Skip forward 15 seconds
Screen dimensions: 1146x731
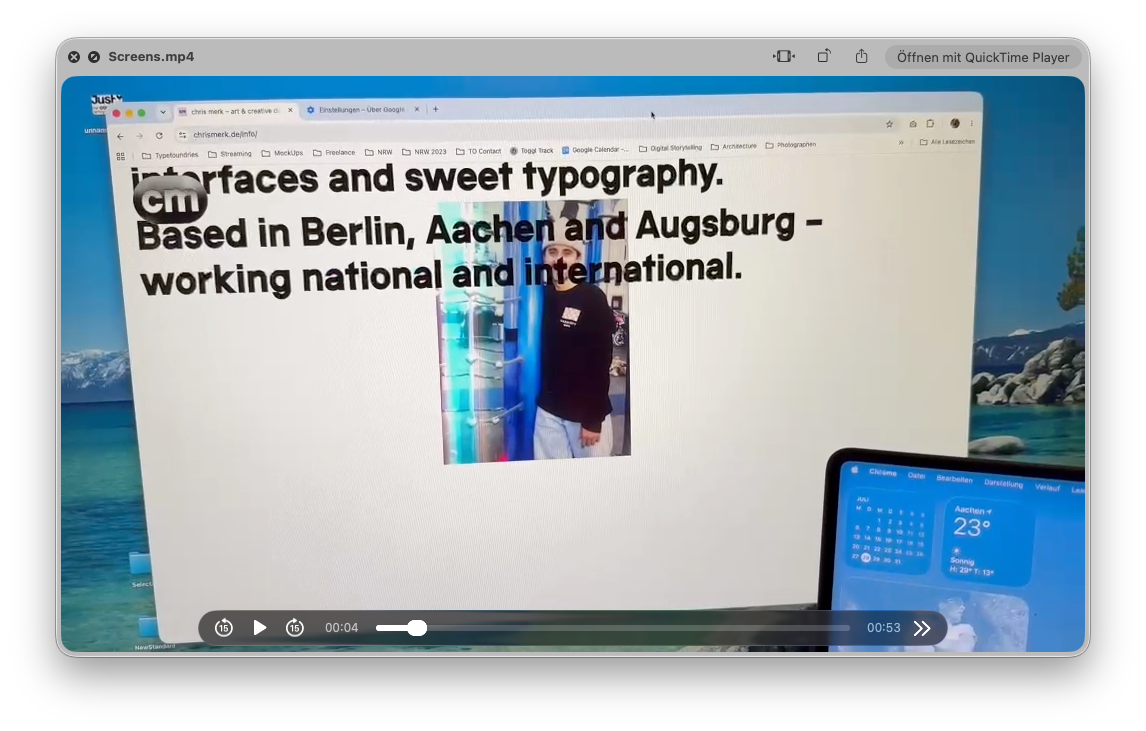(295, 628)
